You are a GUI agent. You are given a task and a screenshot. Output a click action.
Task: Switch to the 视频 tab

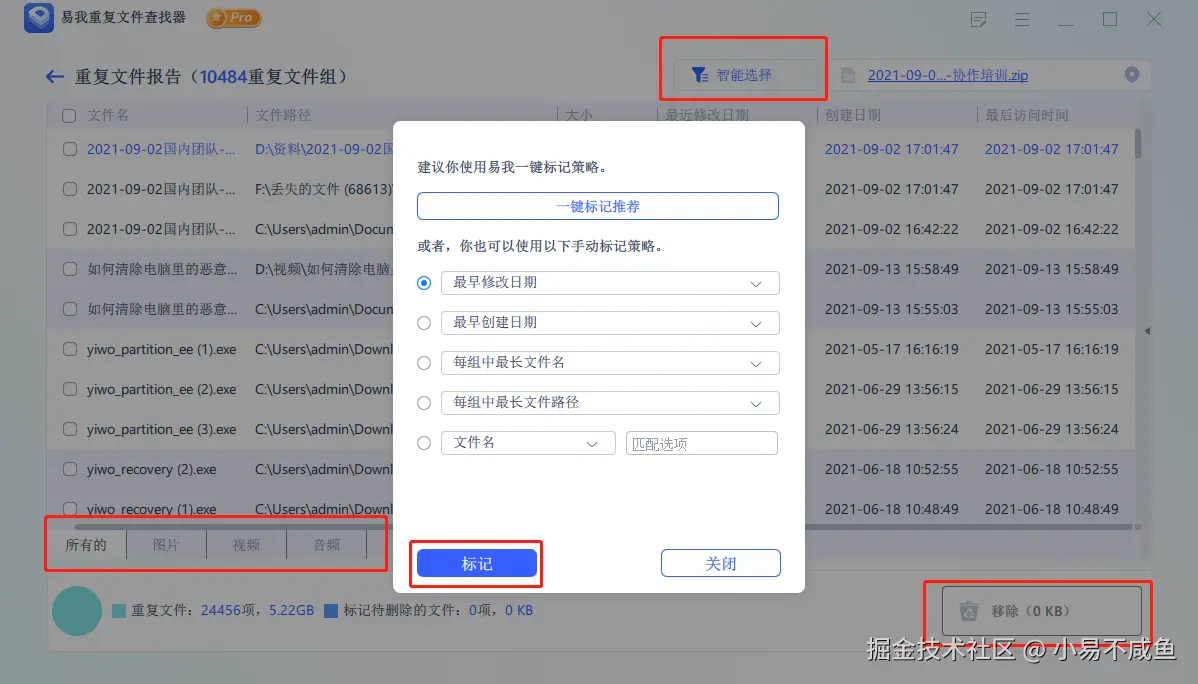tap(246, 545)
